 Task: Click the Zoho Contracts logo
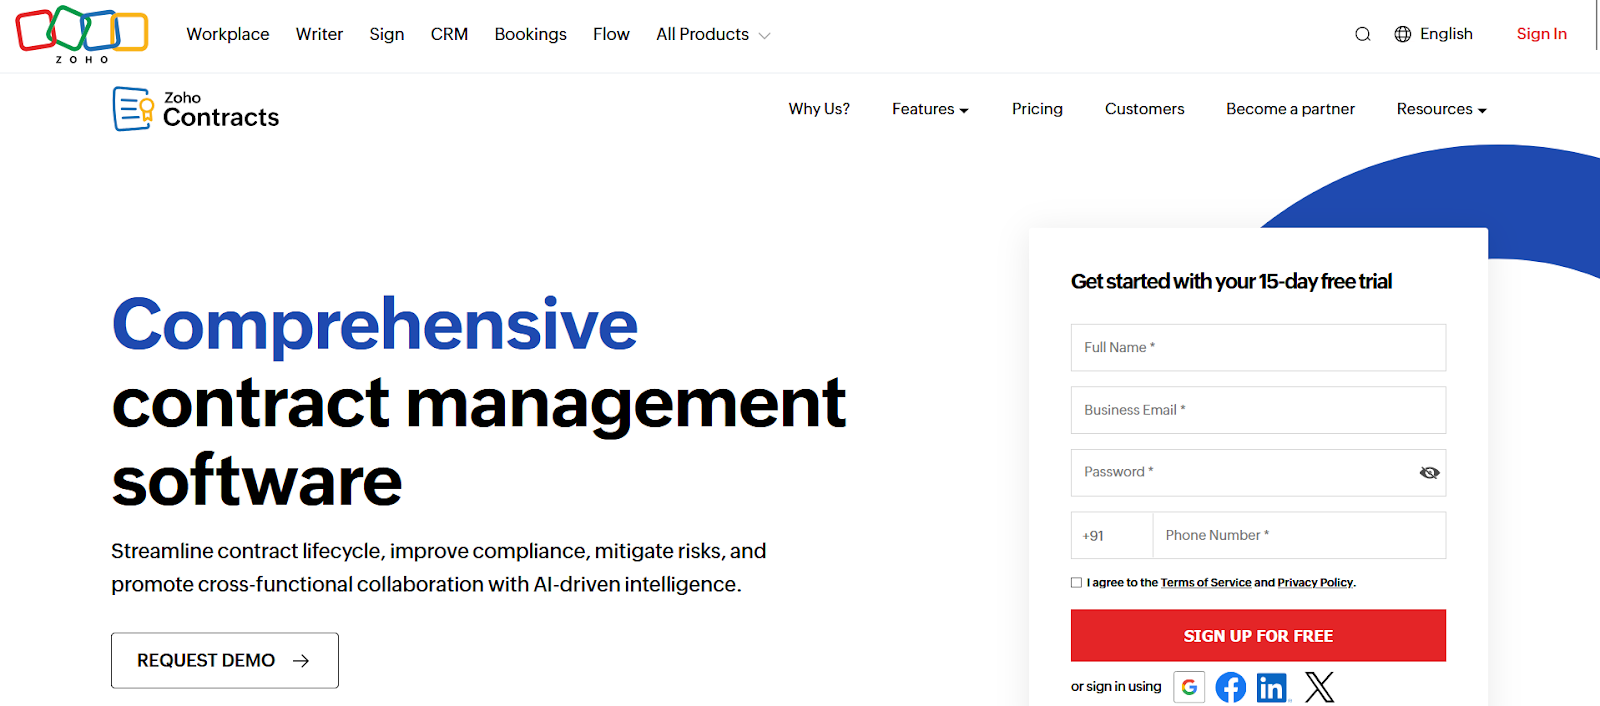point(196,109)
